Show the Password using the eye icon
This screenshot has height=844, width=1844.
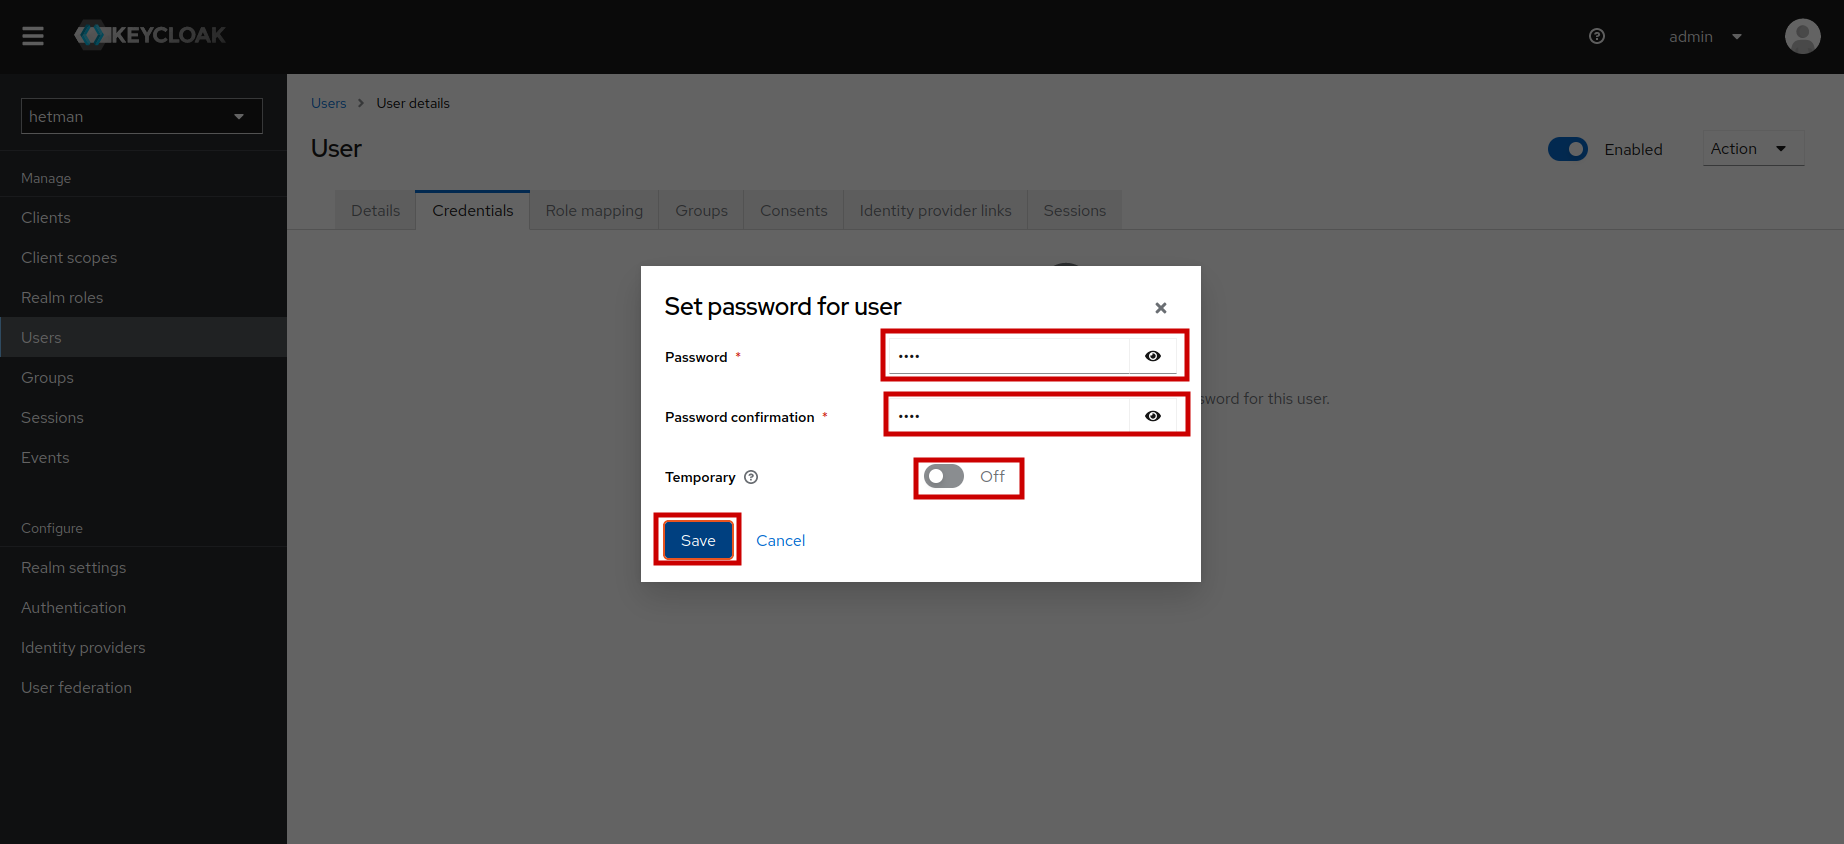(x=1152, y=355)
